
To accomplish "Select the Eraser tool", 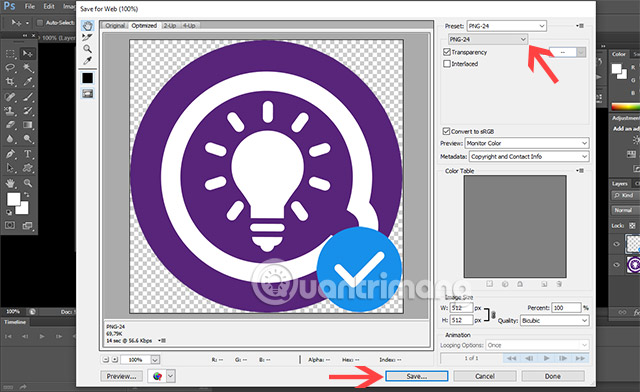I will tap(11, 125).
